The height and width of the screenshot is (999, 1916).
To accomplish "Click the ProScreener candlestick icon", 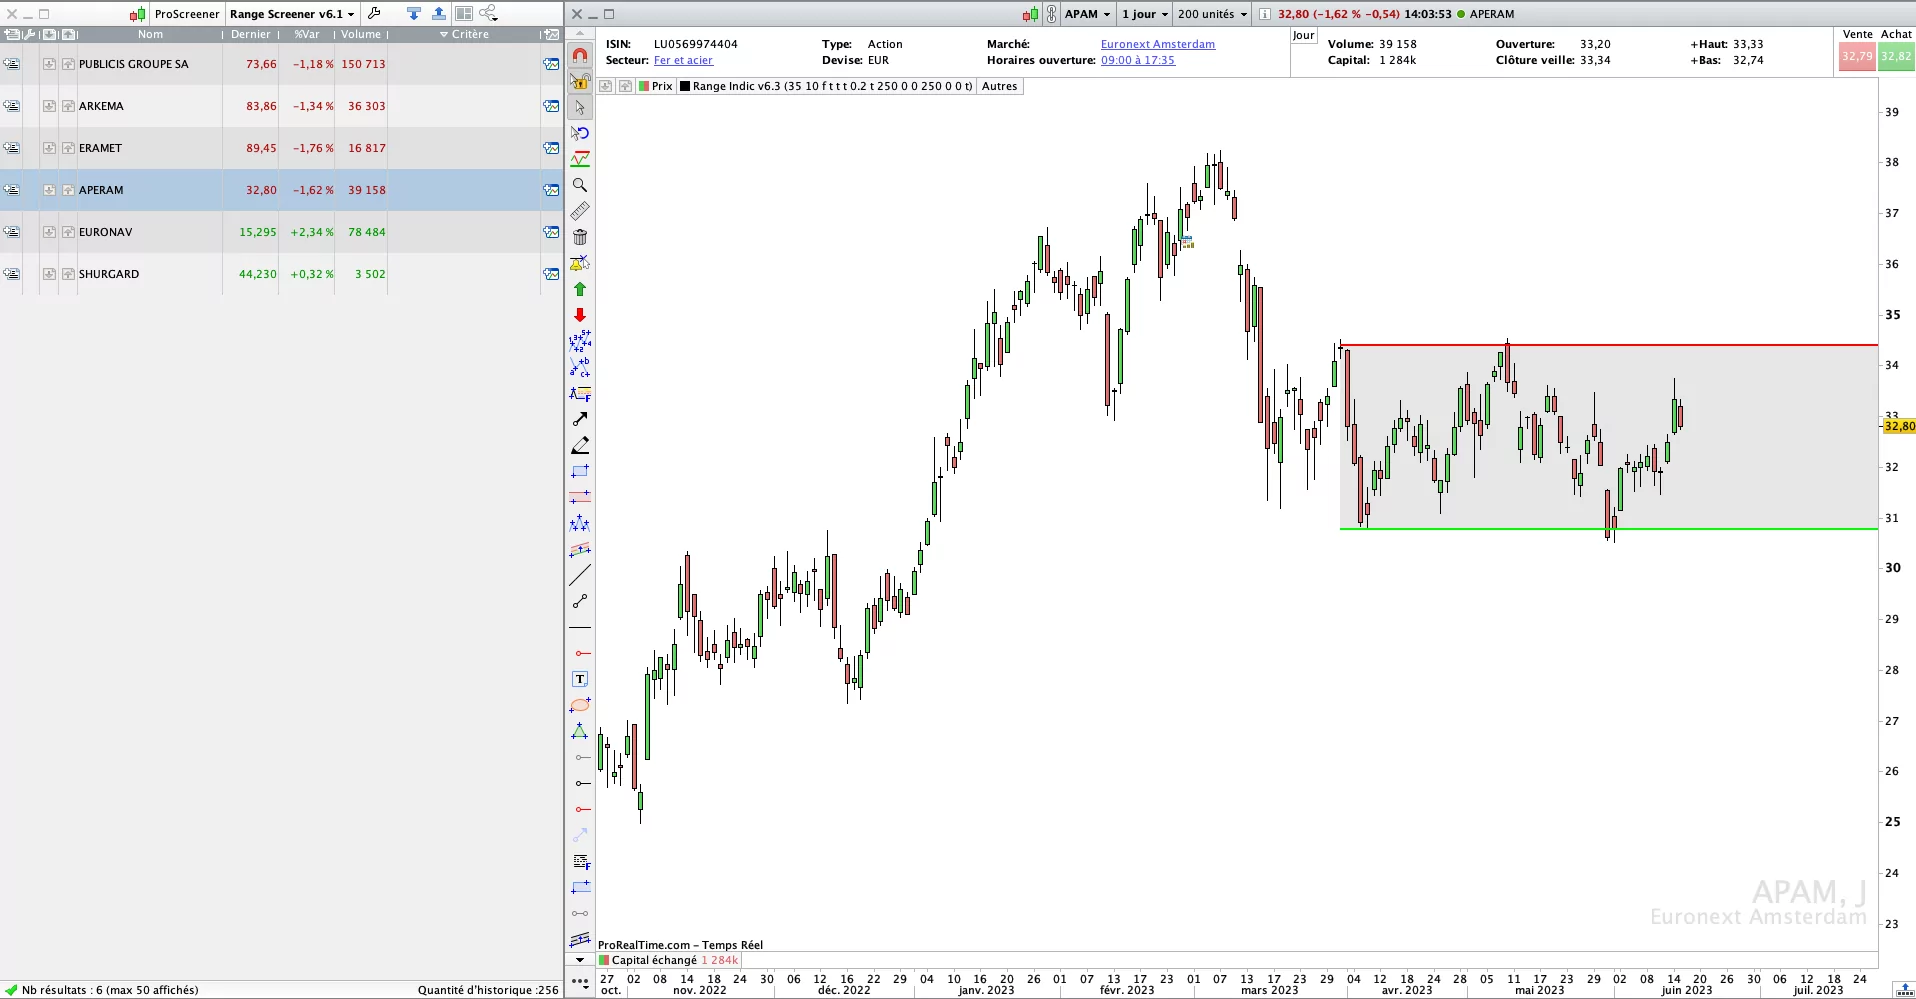I will [x=138, y=14].
